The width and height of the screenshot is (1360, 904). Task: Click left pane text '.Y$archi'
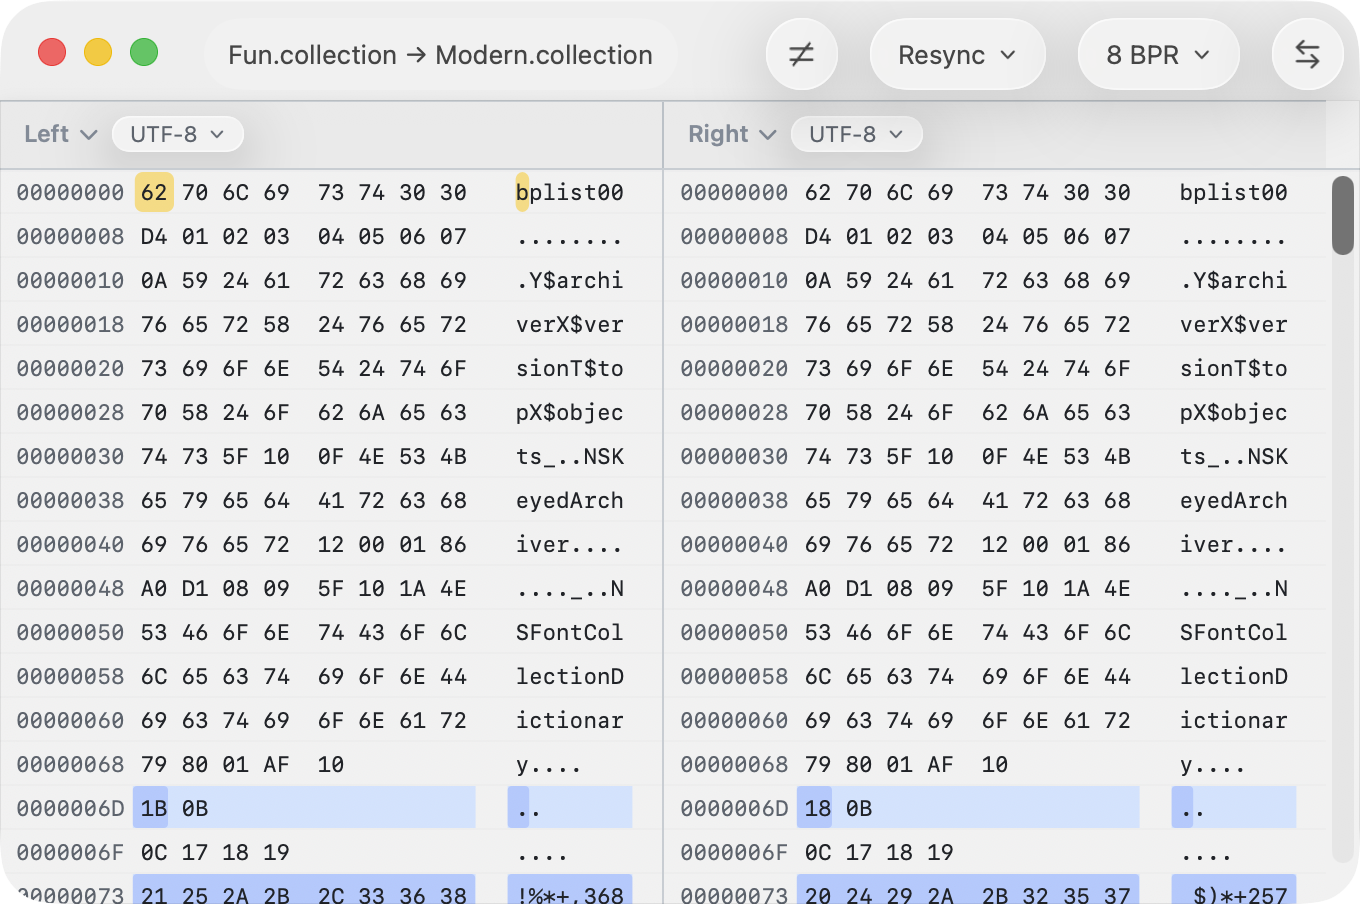click(x=570, y=280)
